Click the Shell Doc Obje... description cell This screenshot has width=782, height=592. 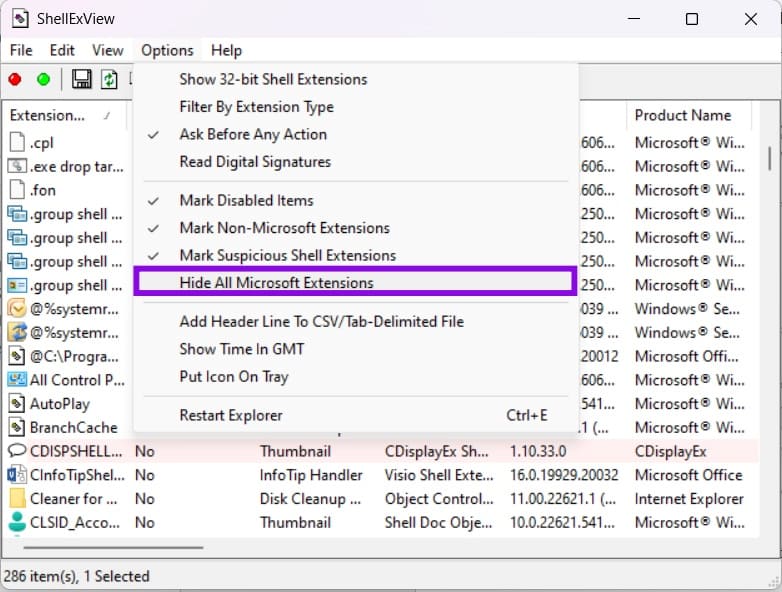coord(438,522)
